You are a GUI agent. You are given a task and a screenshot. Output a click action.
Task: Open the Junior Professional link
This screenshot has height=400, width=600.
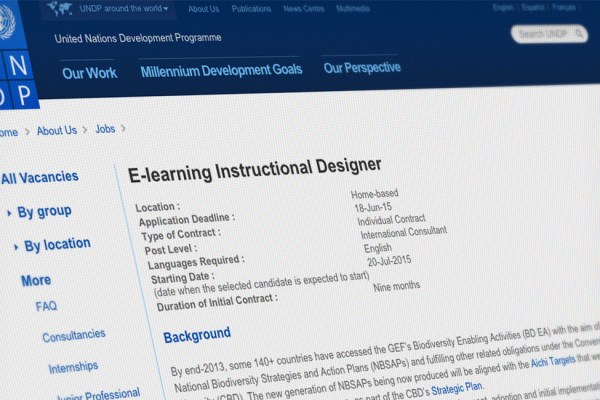pyautogui.click(x=98, y=395)
